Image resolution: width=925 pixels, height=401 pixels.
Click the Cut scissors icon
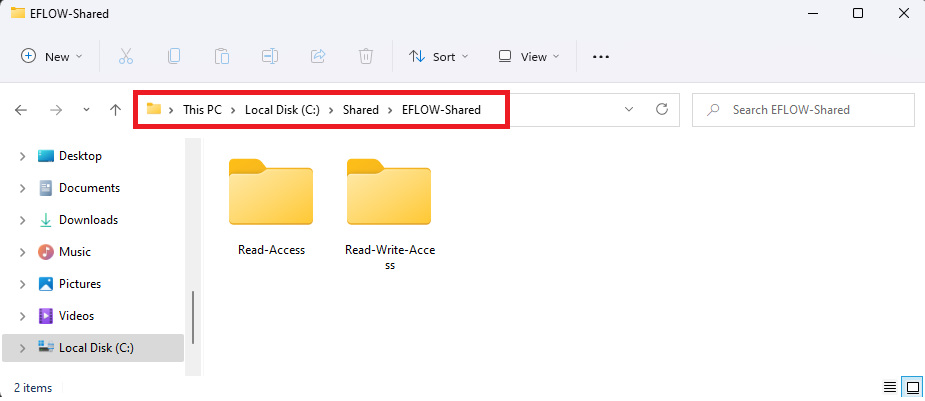pos(126,57)
